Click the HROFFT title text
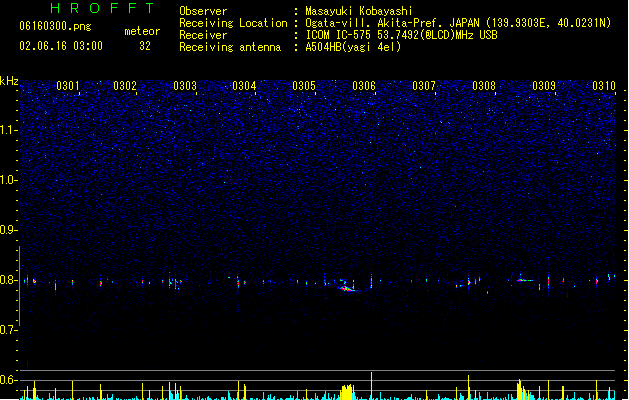This screenshot has height=400, width=629. [103, 8]
